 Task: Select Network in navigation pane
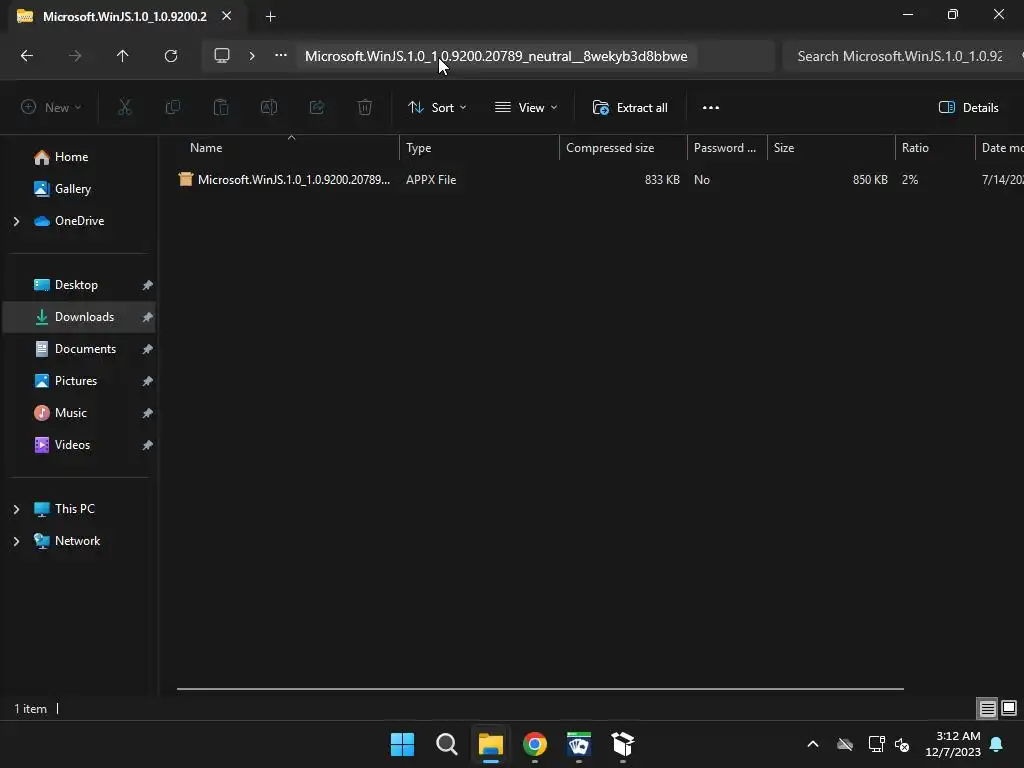(77, 541)
